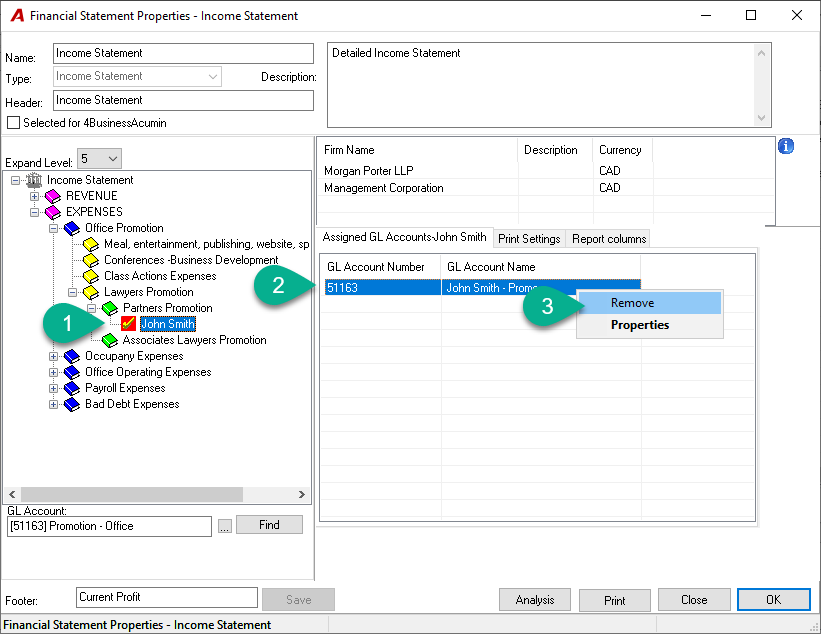Switch to the Print Settings tab
The width and height of the screenshot is (821, 634).
tap(529, 239)
